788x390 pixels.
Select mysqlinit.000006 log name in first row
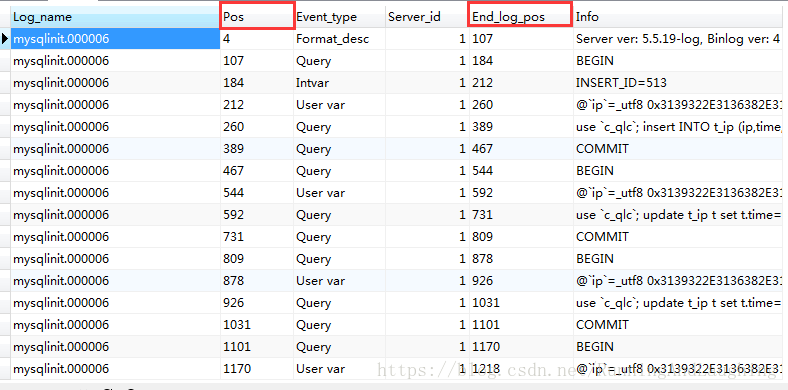(116, 39)
